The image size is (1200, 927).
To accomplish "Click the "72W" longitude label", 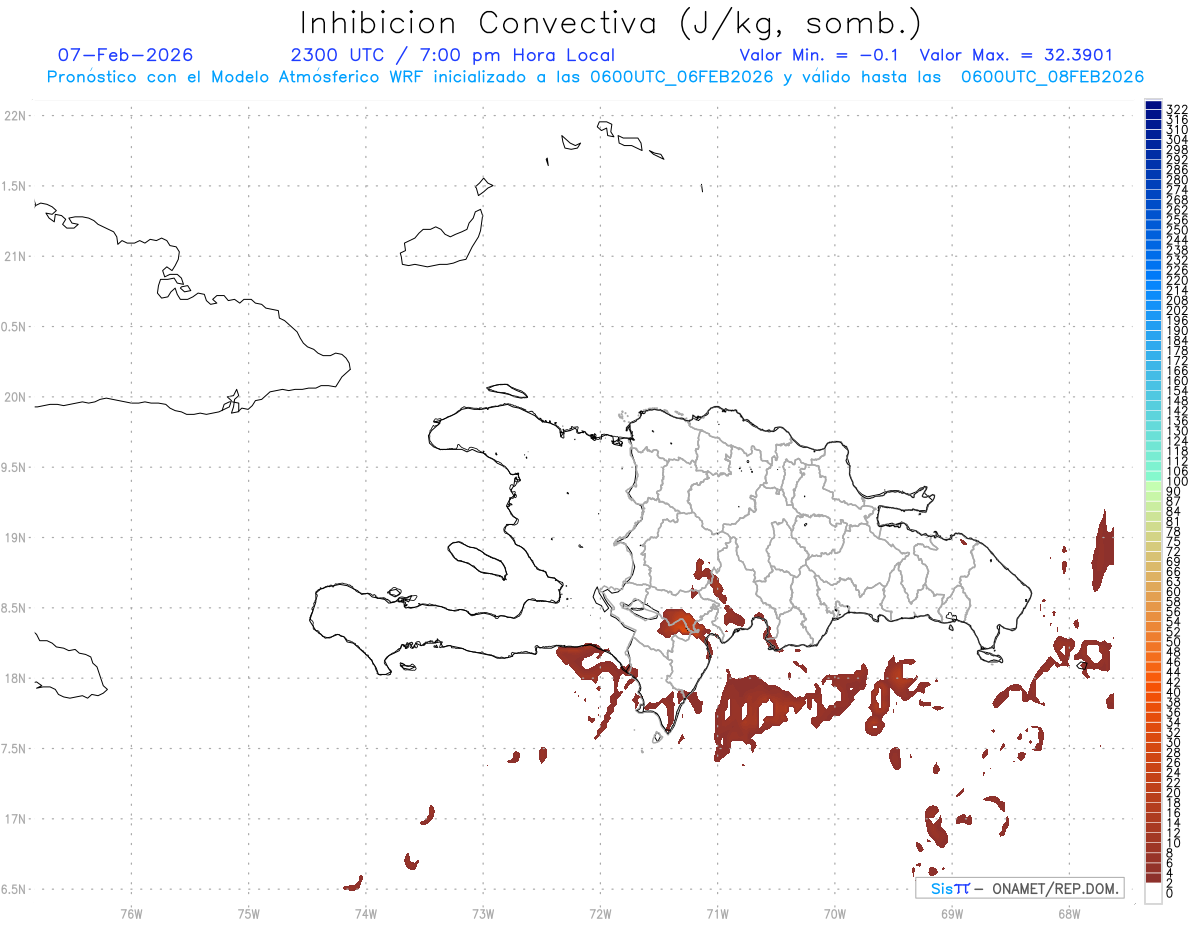I will pos(600,914).
